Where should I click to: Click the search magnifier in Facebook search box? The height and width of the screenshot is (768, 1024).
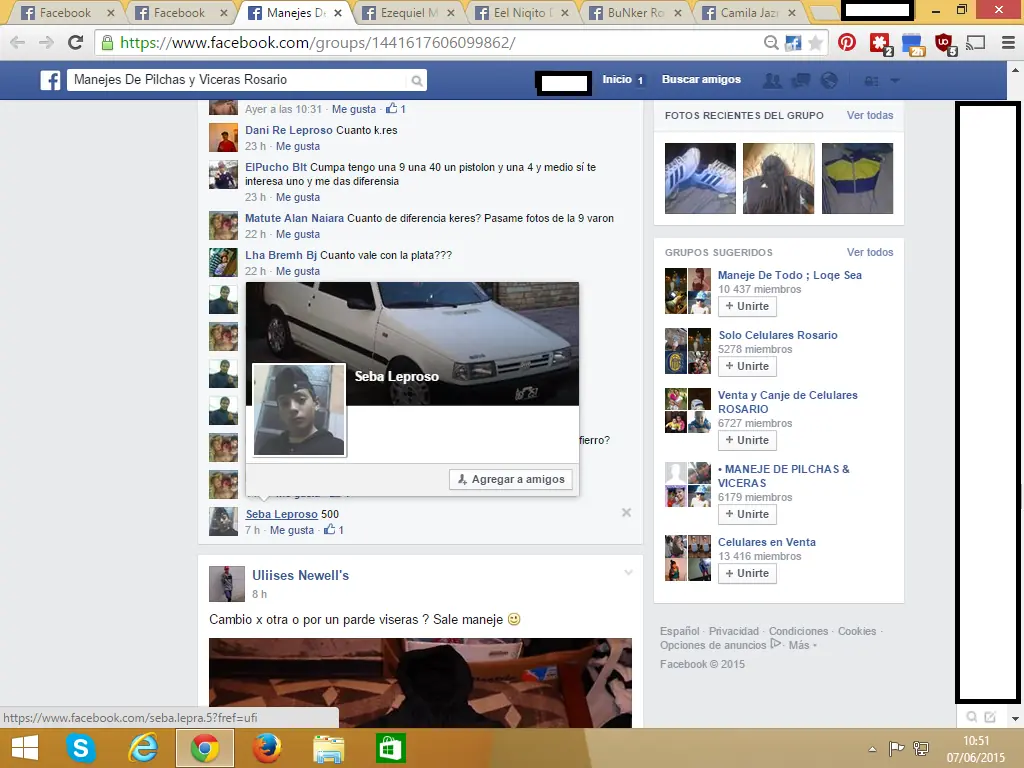pyautogui.click(x=416, y=81)
